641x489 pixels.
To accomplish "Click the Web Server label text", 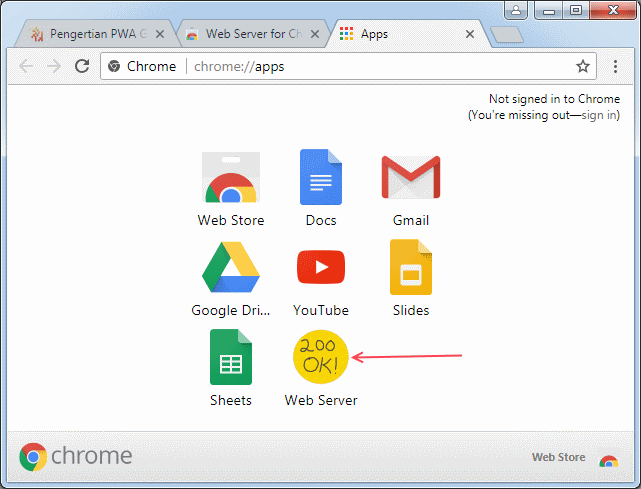I will (321, 400).
